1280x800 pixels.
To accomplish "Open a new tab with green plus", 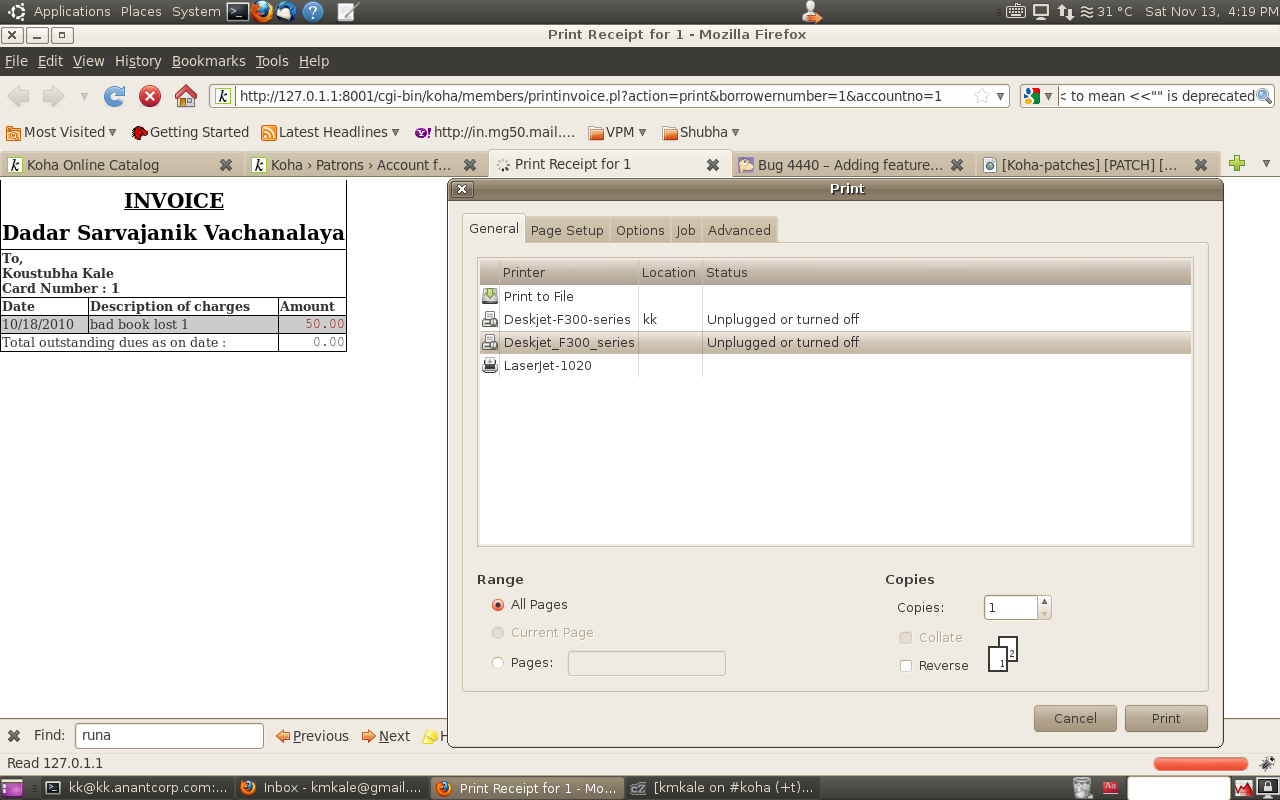I will (x=1237, y=164).
